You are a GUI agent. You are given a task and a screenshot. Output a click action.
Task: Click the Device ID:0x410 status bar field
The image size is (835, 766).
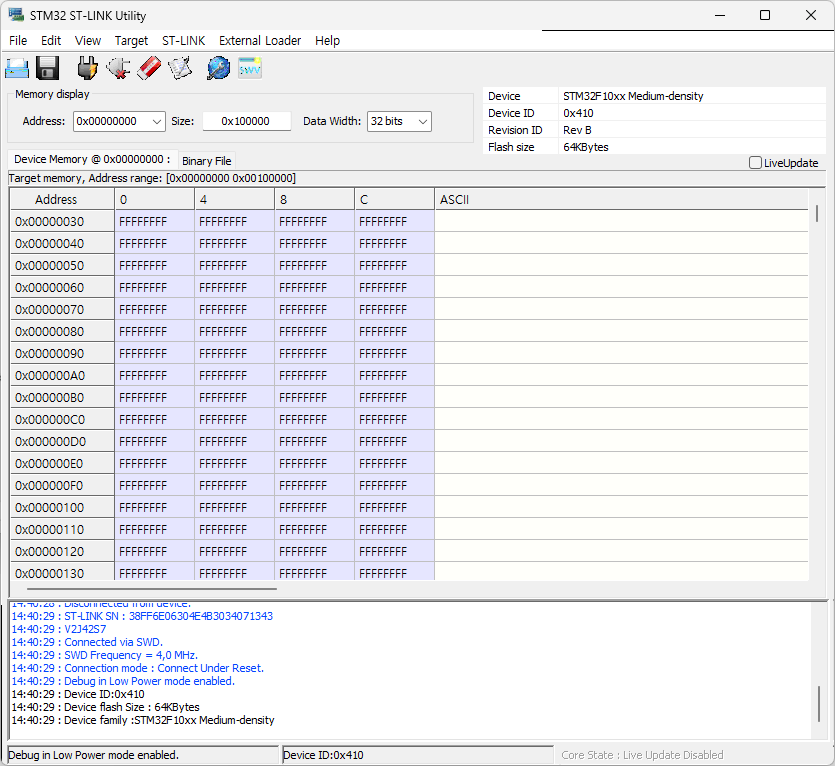pyautogui.click(x=418, y=755)
